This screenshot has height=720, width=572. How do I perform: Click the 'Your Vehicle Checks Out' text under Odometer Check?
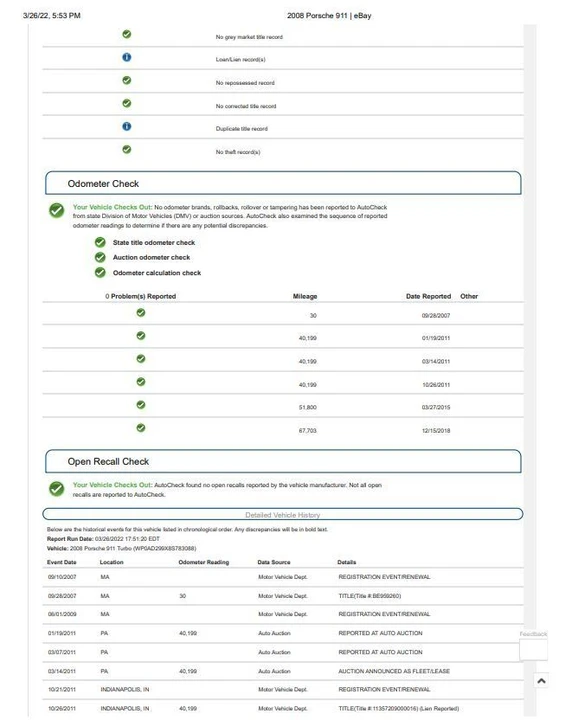[112, 207]
